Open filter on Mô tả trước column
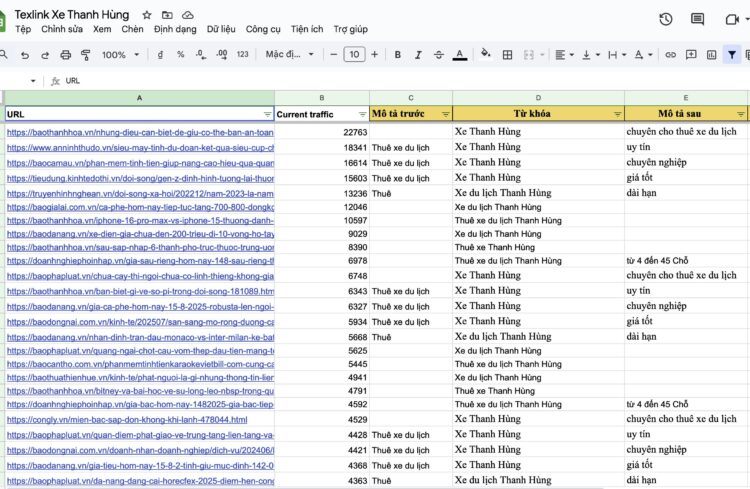750x489 pixels. 445,114
